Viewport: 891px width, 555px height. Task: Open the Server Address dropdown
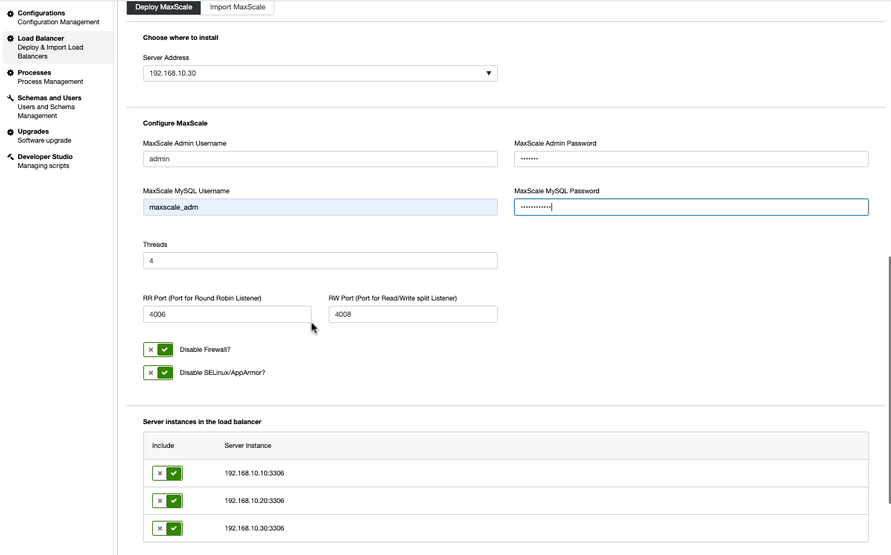coord(320,73)
